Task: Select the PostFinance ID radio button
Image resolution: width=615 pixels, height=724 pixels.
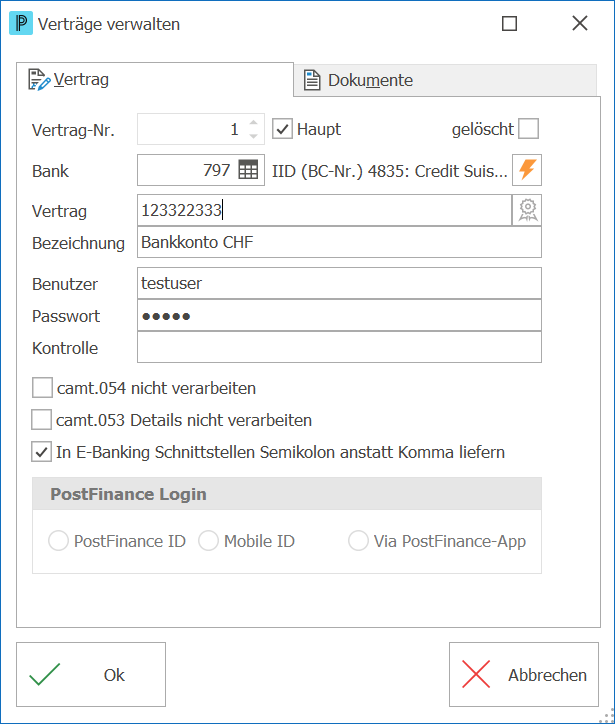Action: 59,540
